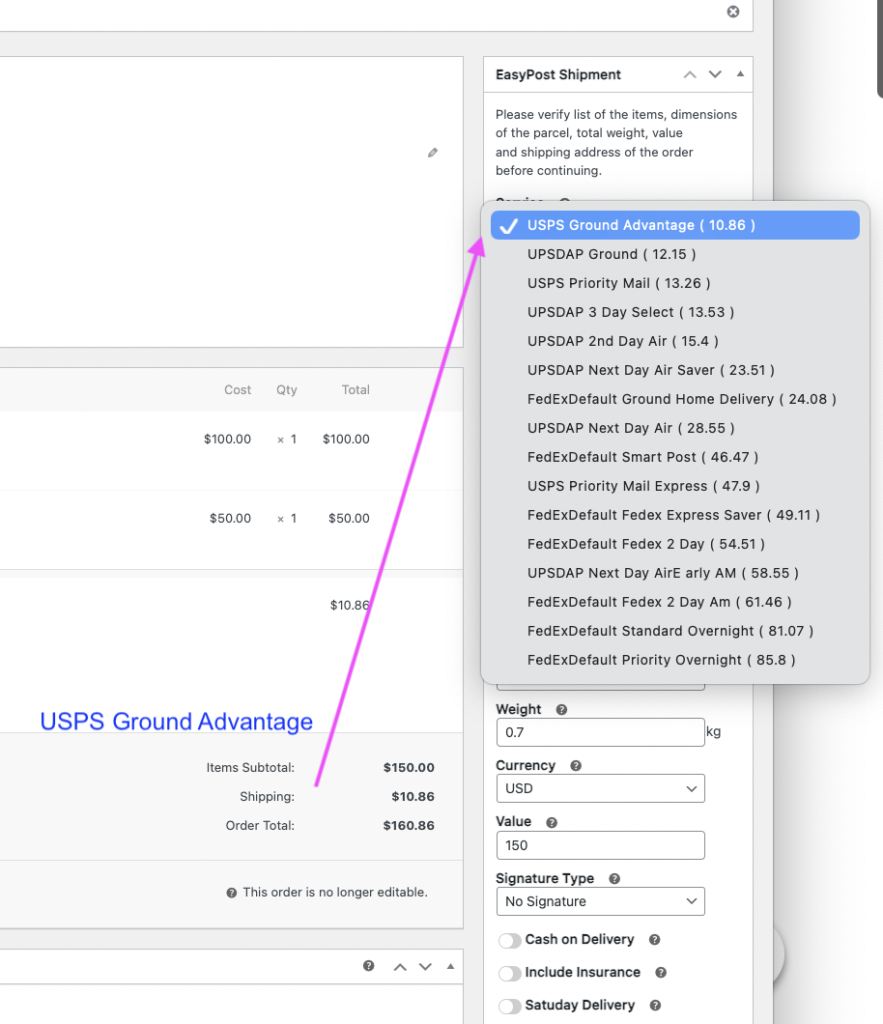
Task: Enable the Cash on Delivery toggle
Action: click(510, 940)
